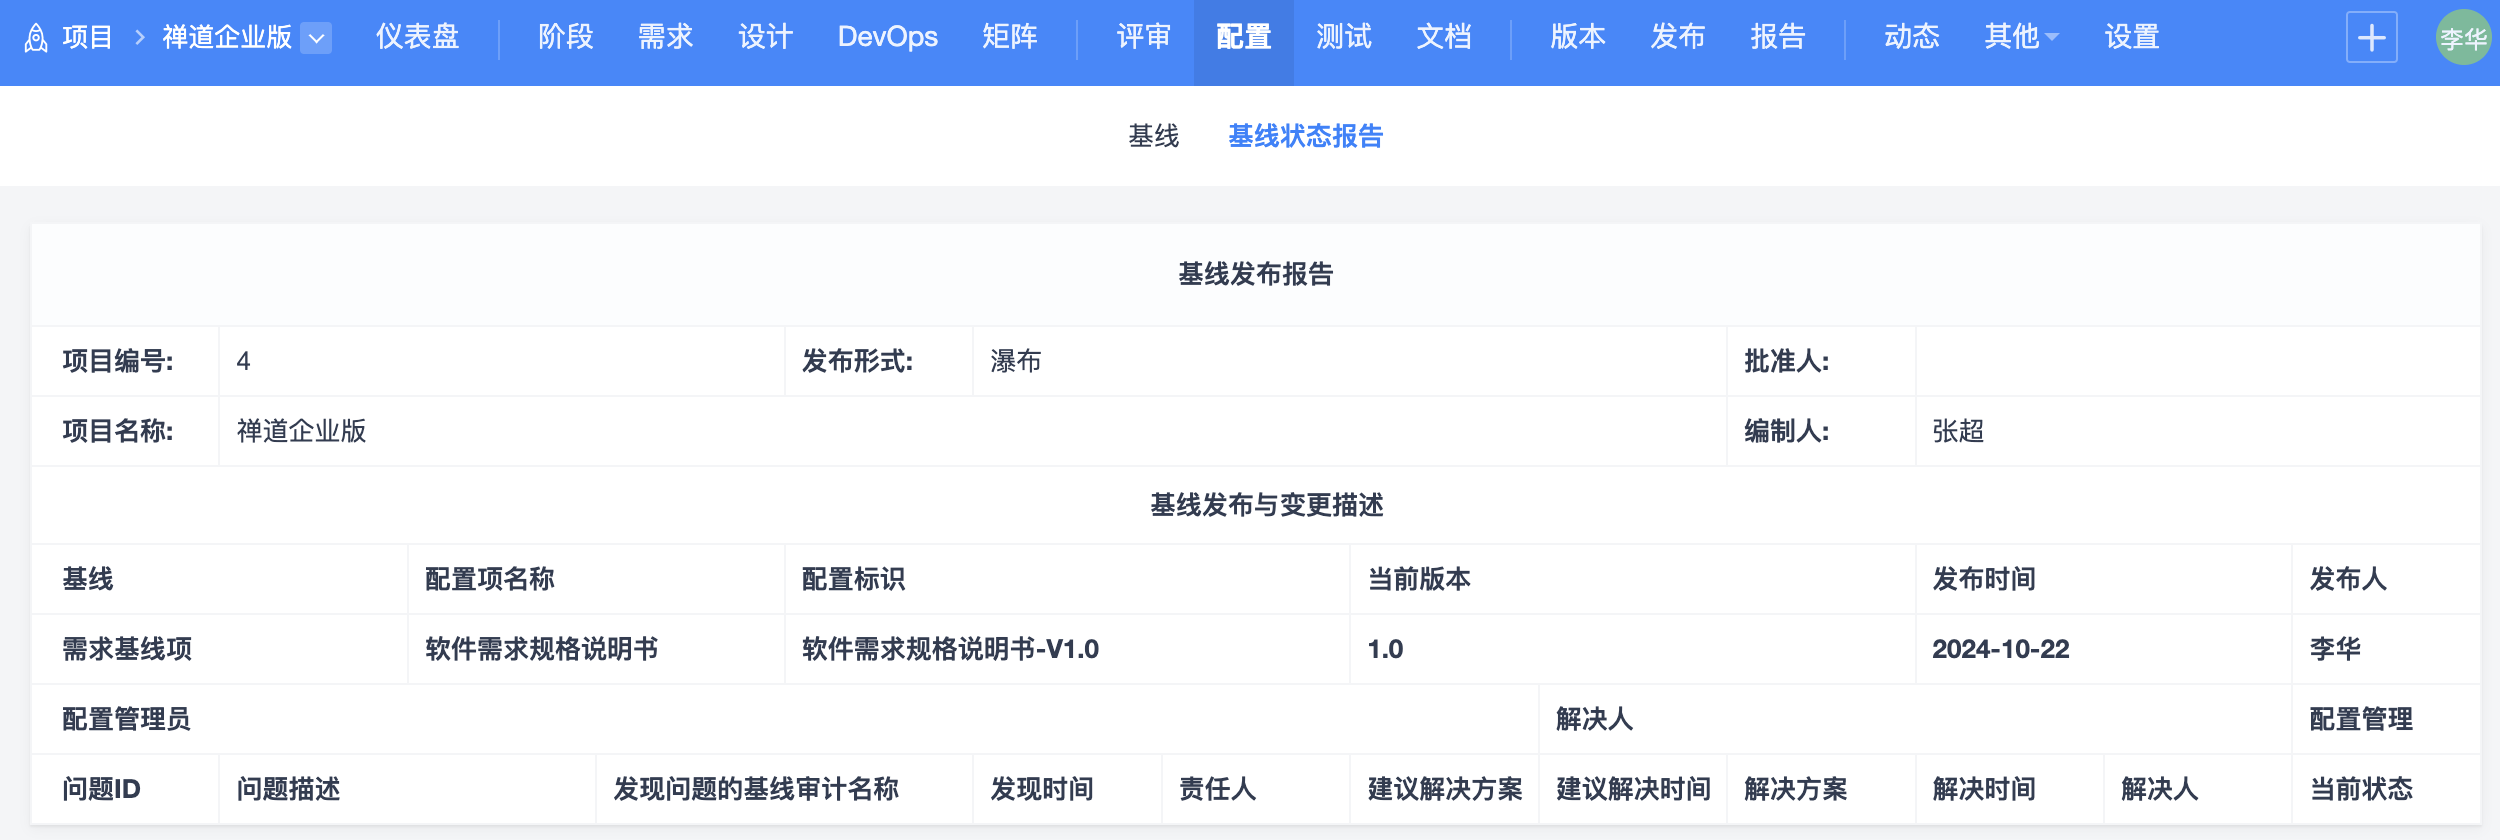Click the 需求基线项 baseline cell
Image resolution: width=2500 pixels, height=840 pixels.
[x=127, y=649]
